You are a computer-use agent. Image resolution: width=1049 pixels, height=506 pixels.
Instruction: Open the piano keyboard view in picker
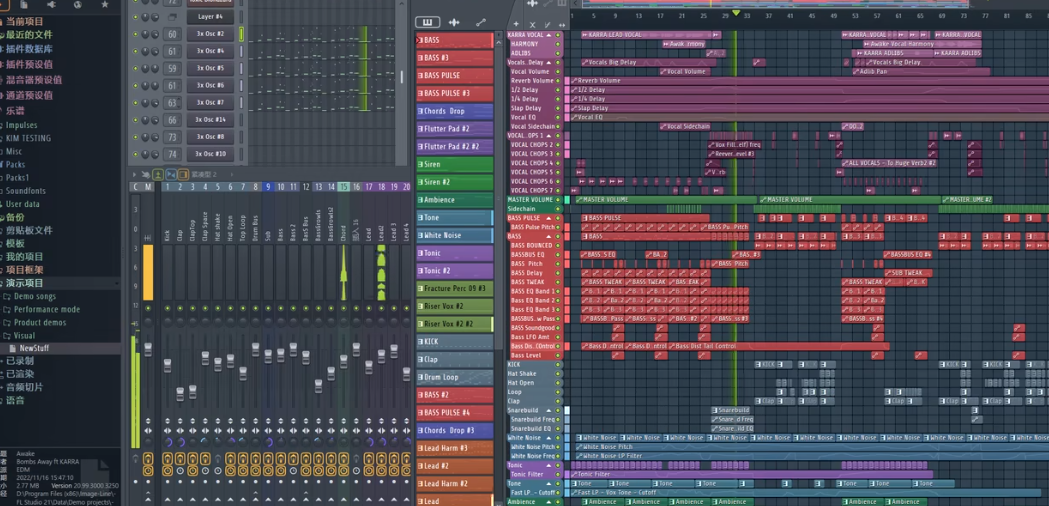coord(427,22)
